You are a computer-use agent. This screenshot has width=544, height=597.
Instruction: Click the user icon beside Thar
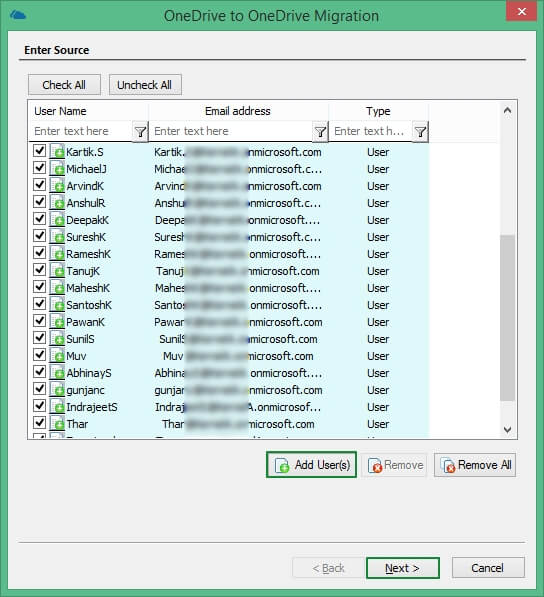click(57, 424)
